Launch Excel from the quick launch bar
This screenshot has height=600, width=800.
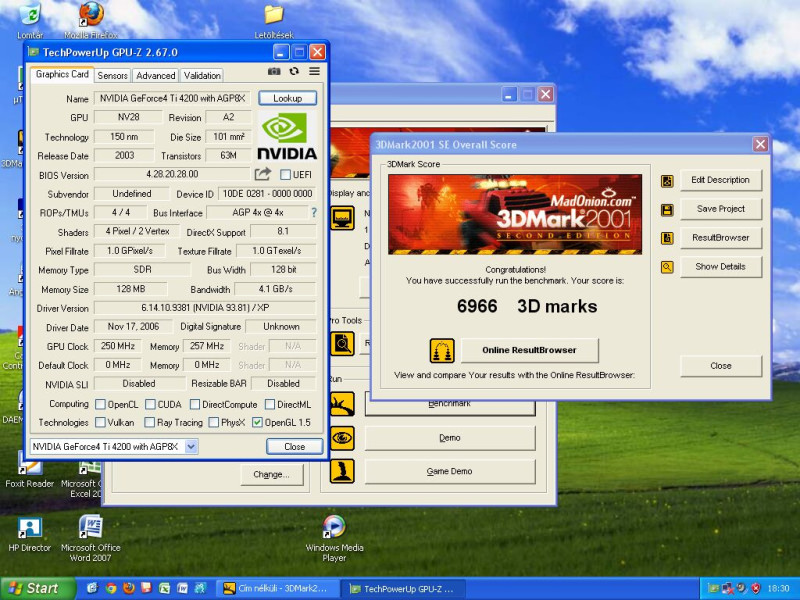pos(164,588)
